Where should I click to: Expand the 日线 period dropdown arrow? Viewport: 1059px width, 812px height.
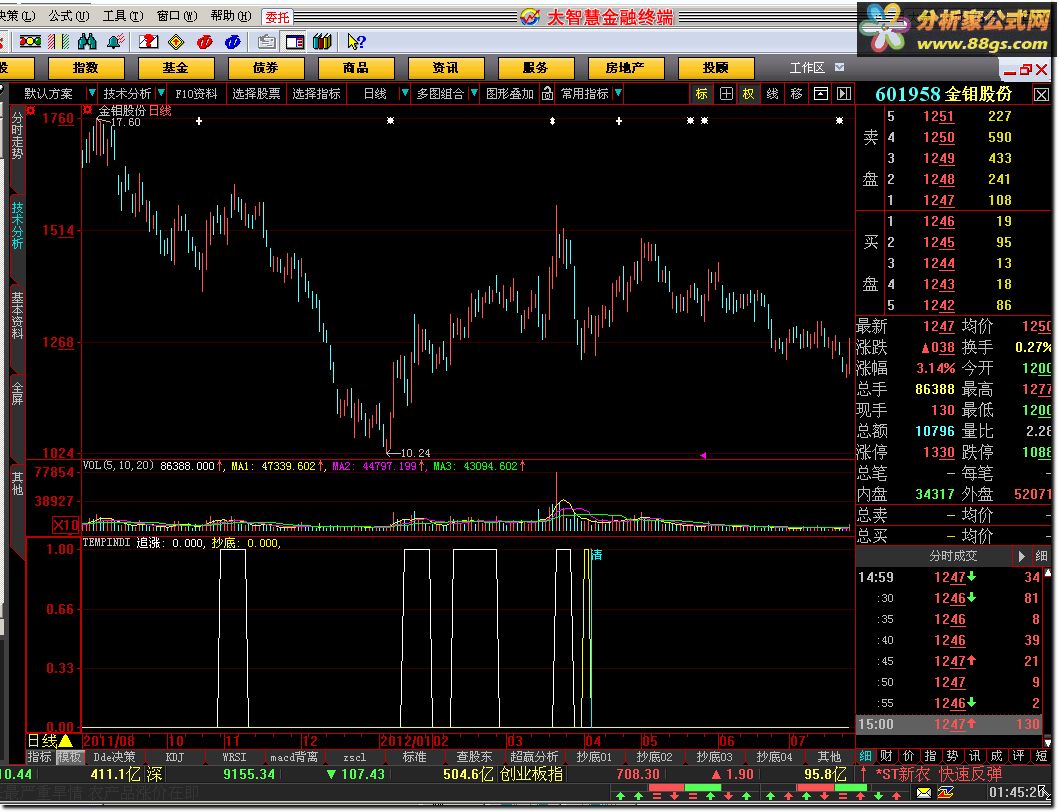[405, 93]
